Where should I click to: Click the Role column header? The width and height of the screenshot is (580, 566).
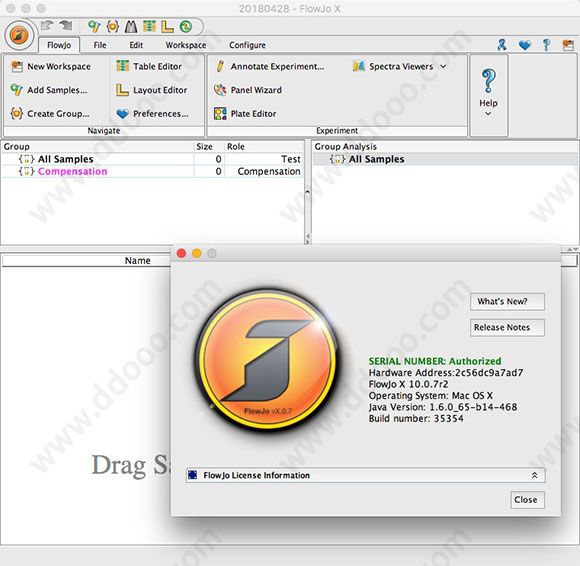pos(264,146)
